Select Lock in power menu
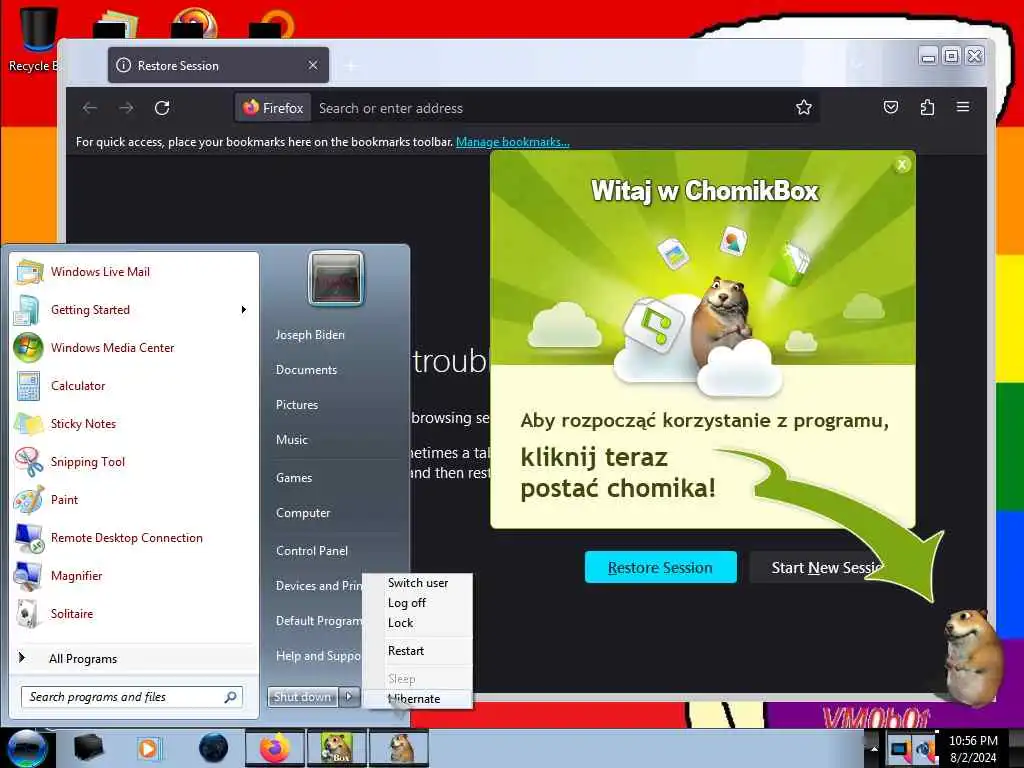 [418, 623]
